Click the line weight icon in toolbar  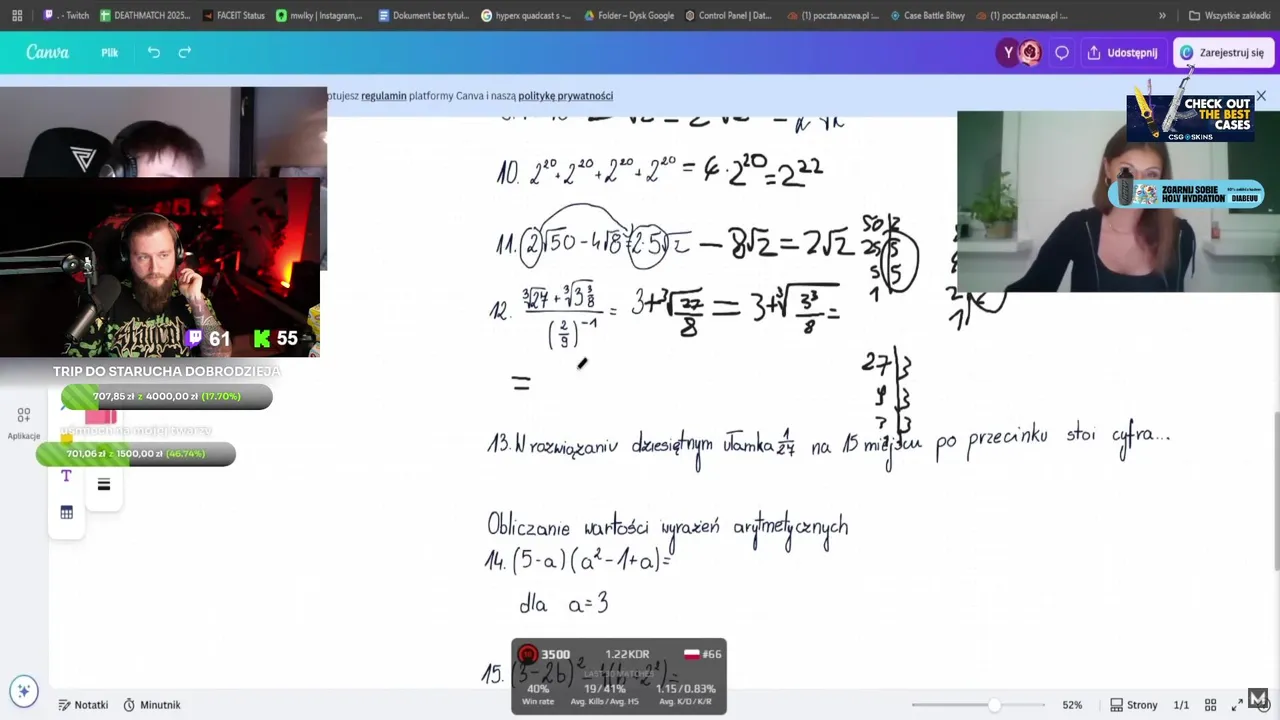[104, 485]
